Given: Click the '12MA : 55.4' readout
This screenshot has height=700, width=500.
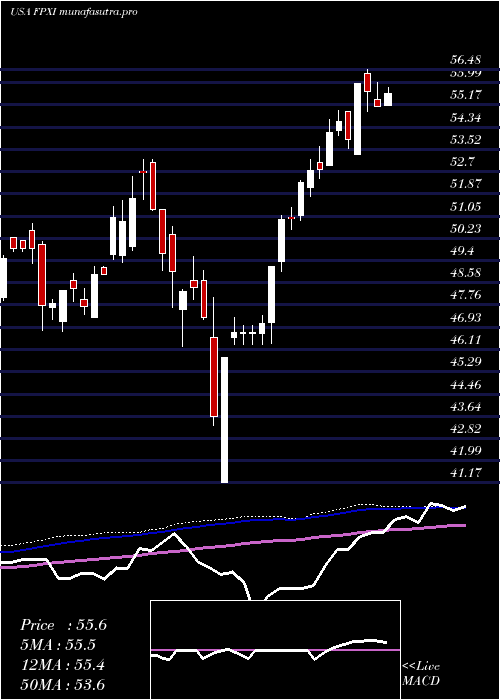Looking at the screenshot, I should coord(62,665).
